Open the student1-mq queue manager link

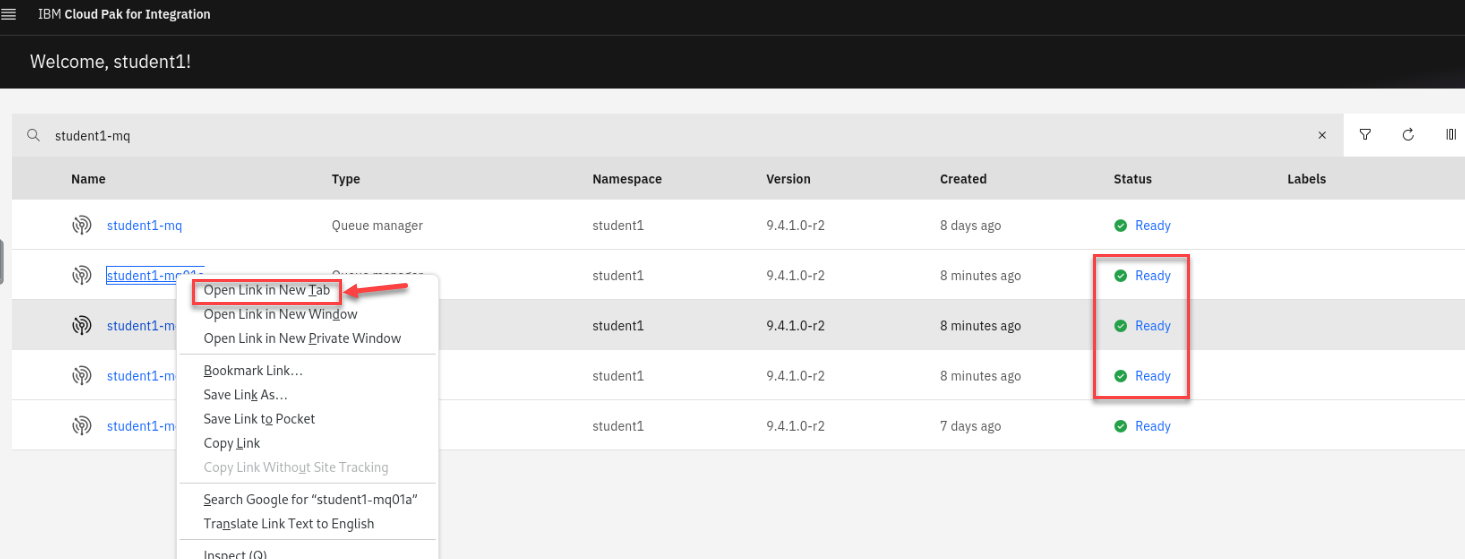(144, 226)
